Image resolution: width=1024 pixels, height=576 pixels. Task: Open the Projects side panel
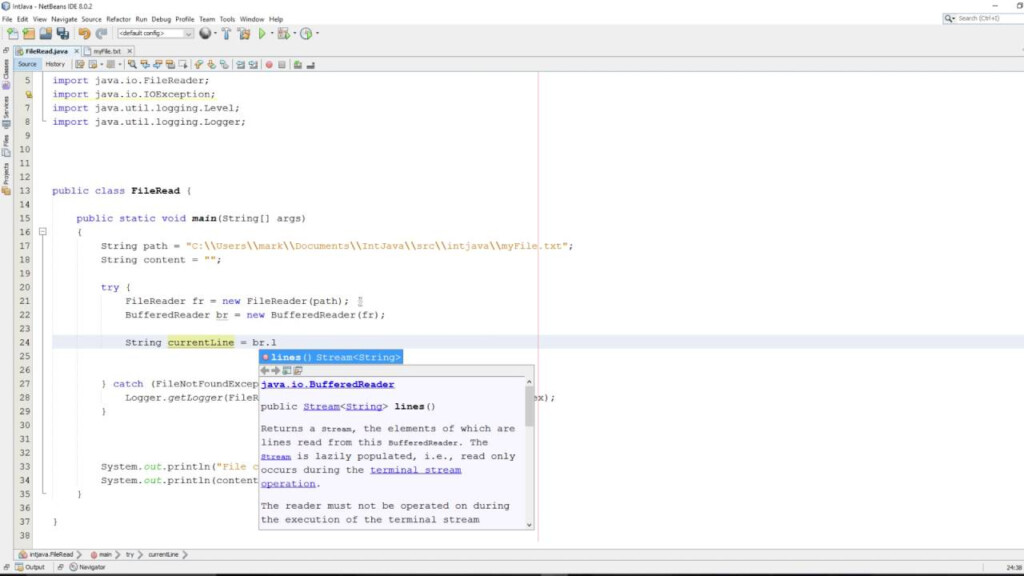click(x=6, y=178)
